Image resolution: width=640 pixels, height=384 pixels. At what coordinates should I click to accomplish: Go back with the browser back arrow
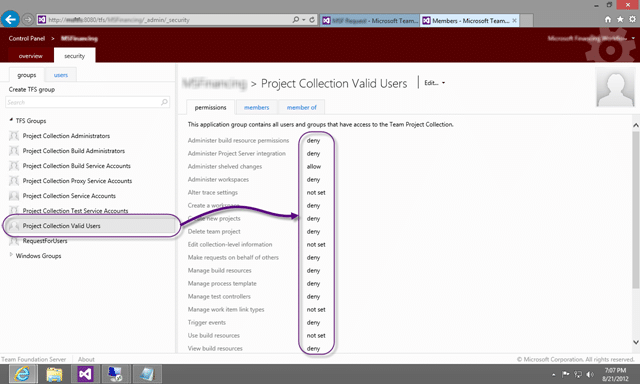(10, 19)
